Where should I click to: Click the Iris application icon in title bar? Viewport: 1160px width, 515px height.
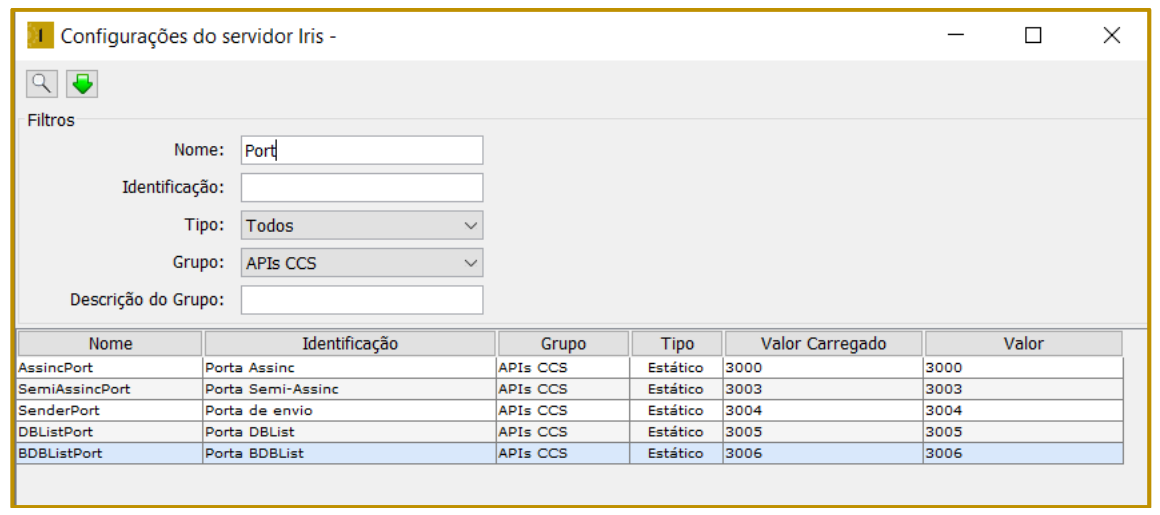[39, 36]
